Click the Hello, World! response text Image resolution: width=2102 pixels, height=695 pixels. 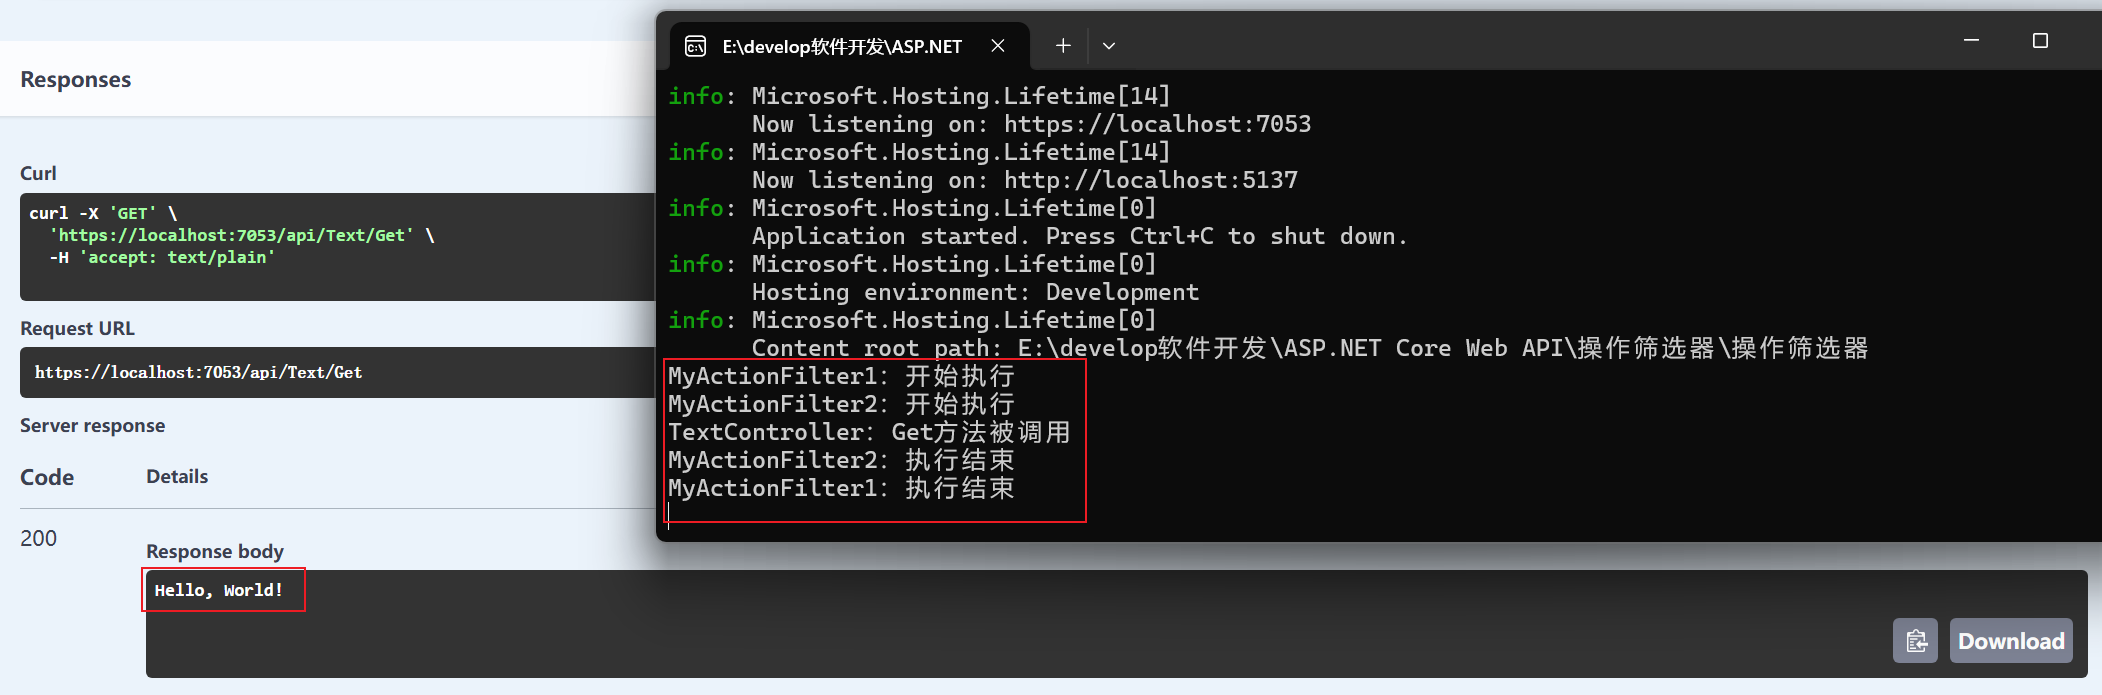[x=219, y=590]
